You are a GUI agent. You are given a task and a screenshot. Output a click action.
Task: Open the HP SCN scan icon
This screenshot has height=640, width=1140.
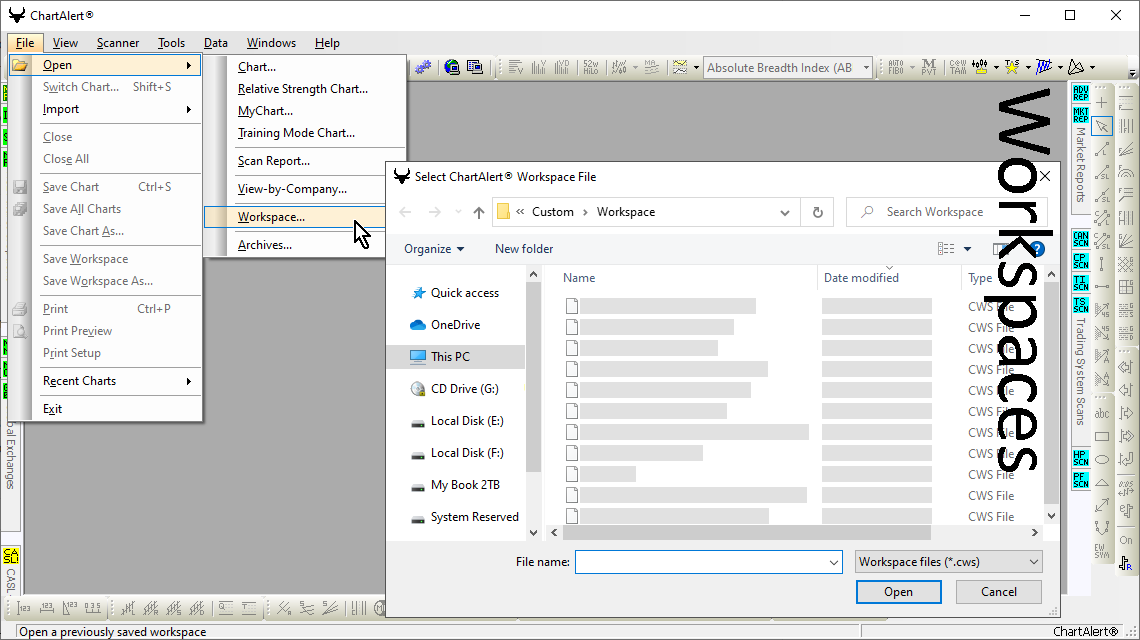point(1080,457)
